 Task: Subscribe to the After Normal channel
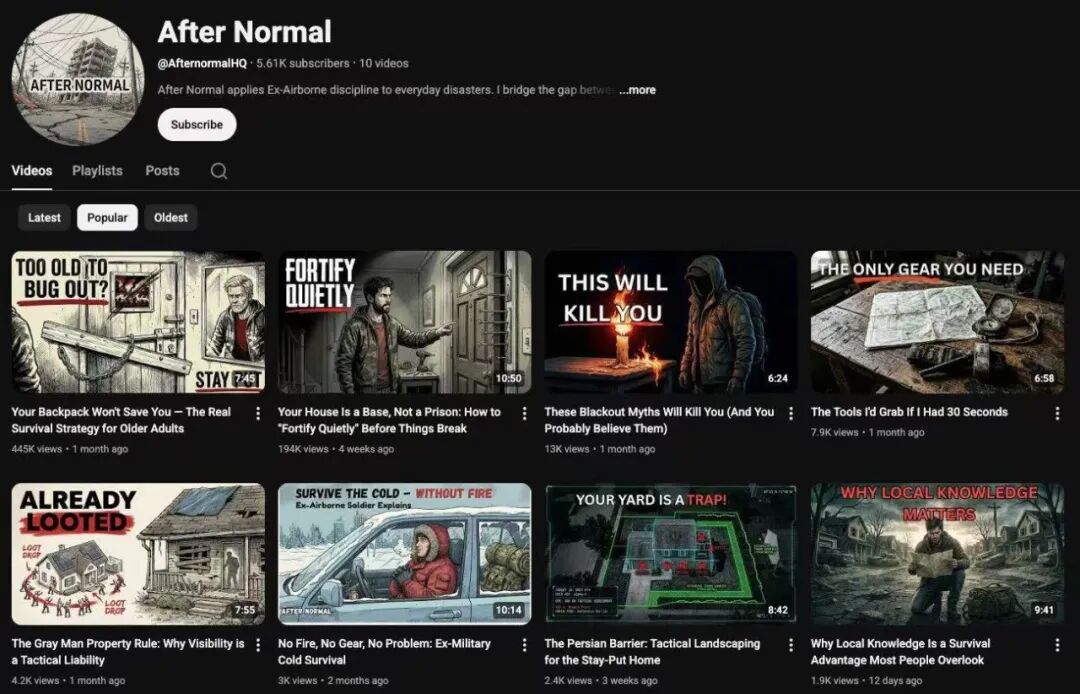(196, 124)
